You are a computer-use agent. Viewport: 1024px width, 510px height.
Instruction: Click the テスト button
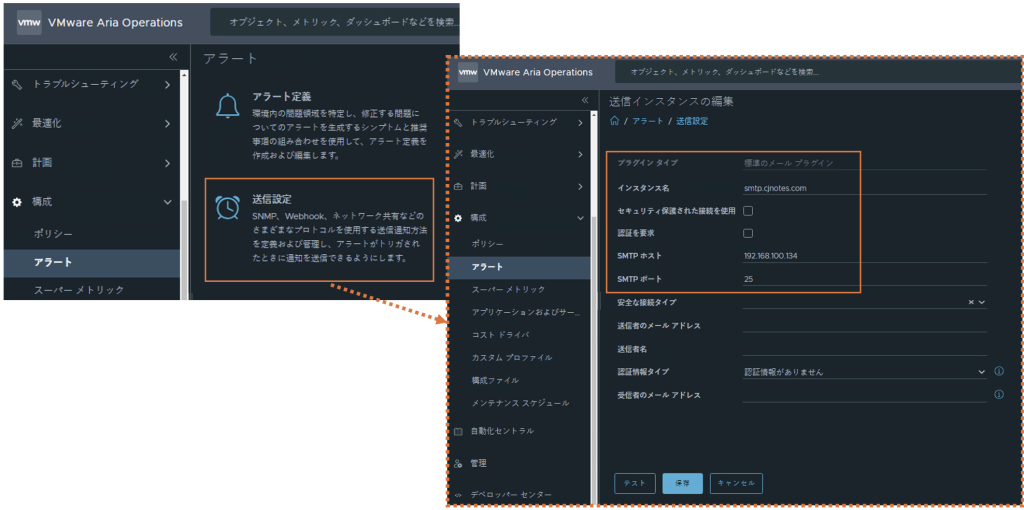tap(635, 483)
